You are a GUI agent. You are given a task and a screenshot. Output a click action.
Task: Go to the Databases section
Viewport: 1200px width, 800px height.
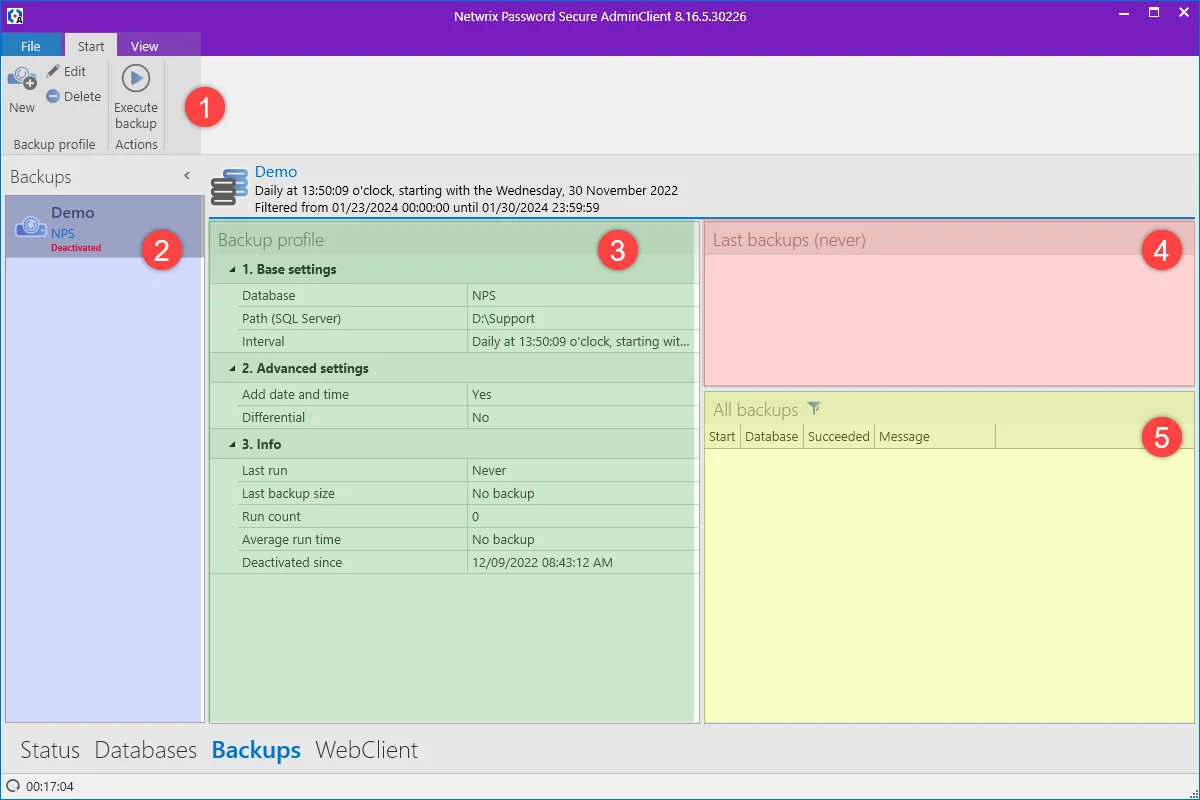[x=146, y=750]
